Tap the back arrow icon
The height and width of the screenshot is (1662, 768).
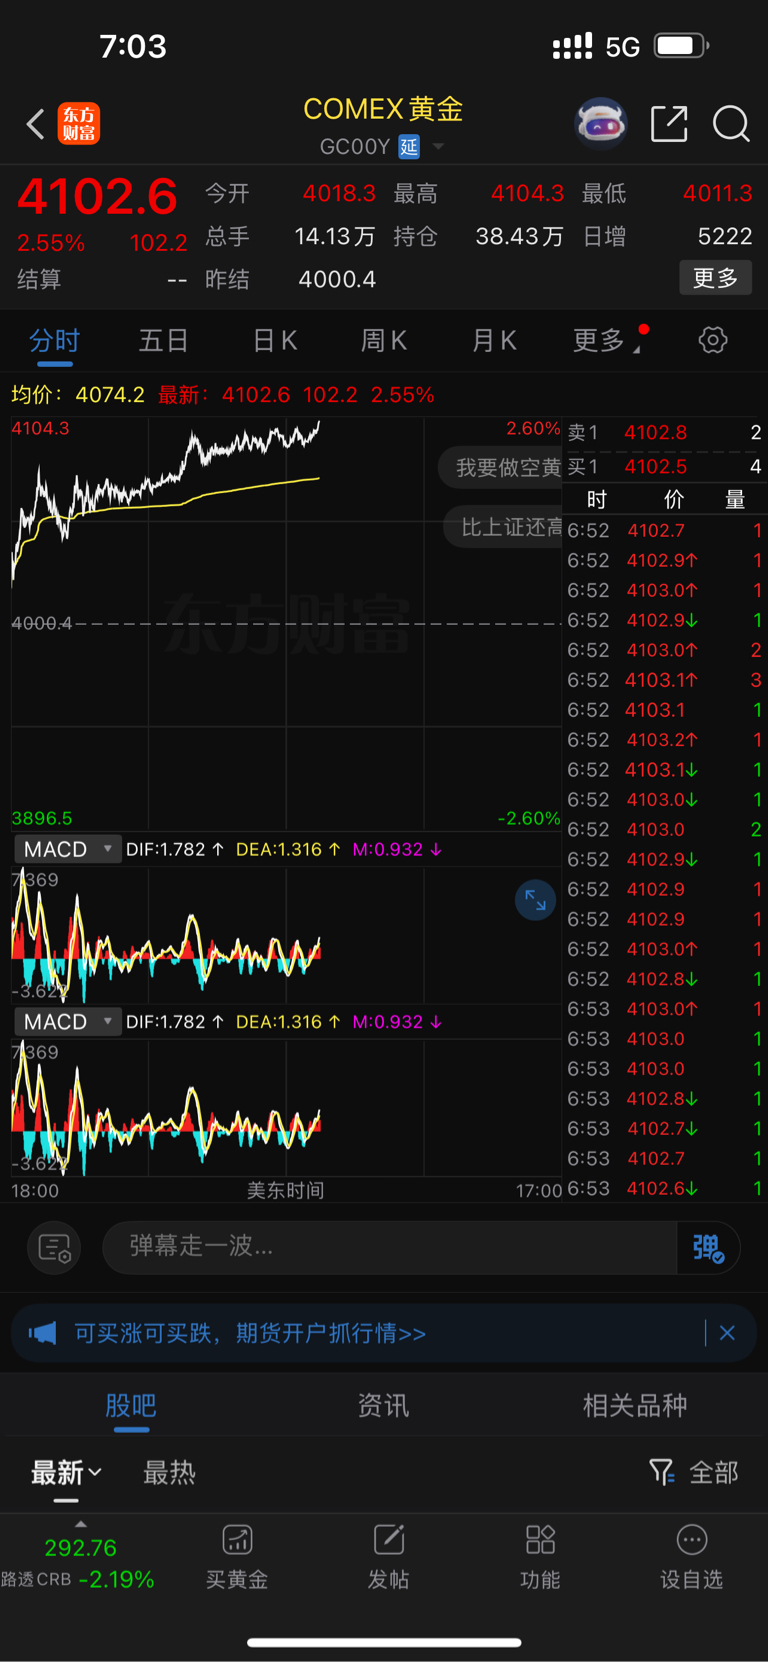pos(35,124)
